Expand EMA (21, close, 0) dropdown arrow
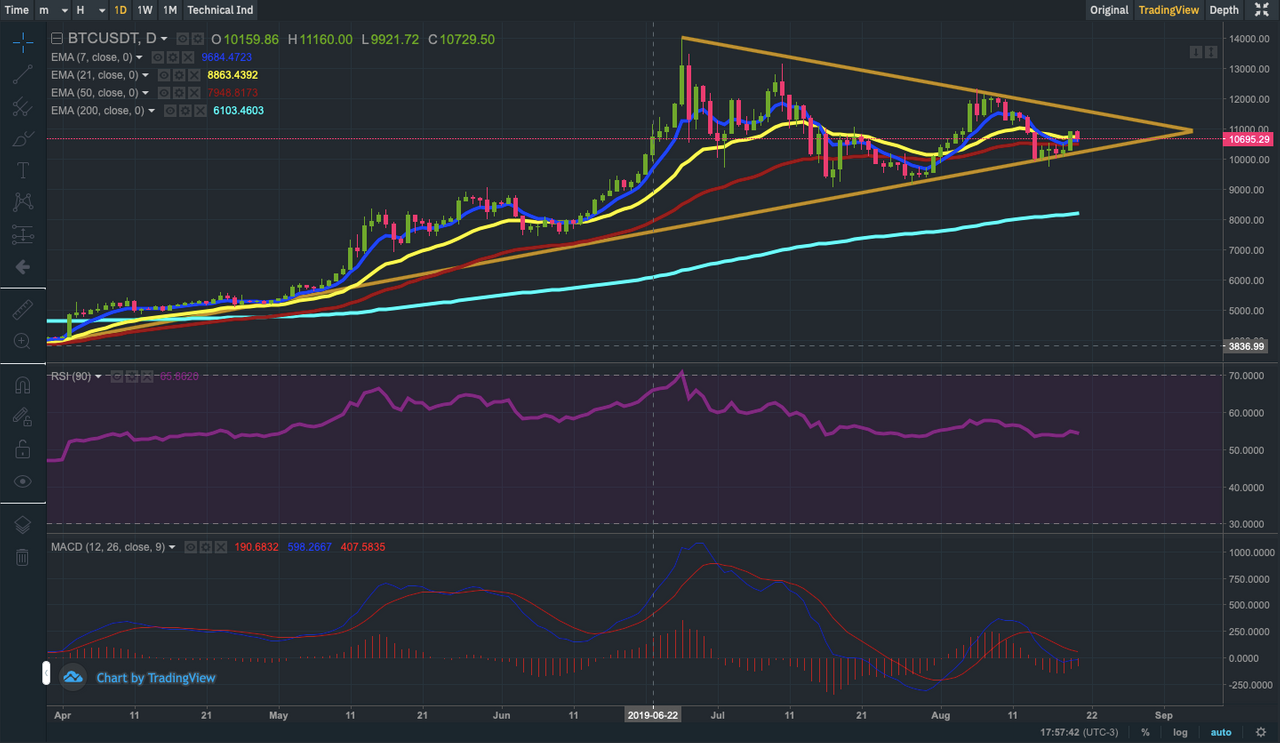1280x743 pixels. point(145,75)
